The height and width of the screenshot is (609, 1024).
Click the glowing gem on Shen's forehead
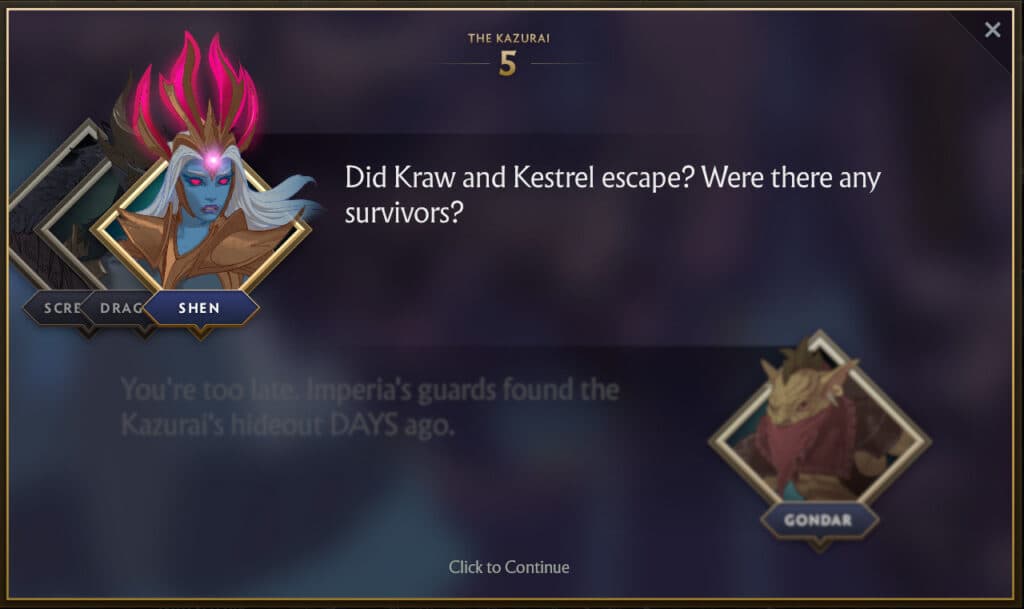212,159
